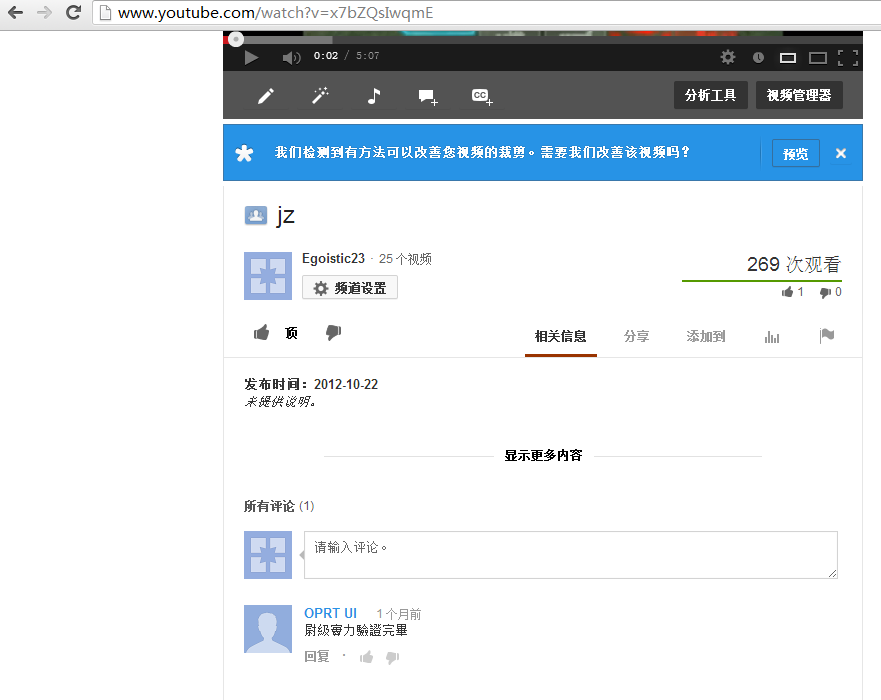Switch to the 分享 tab
The image size is (881, 700).
(636, 337)
